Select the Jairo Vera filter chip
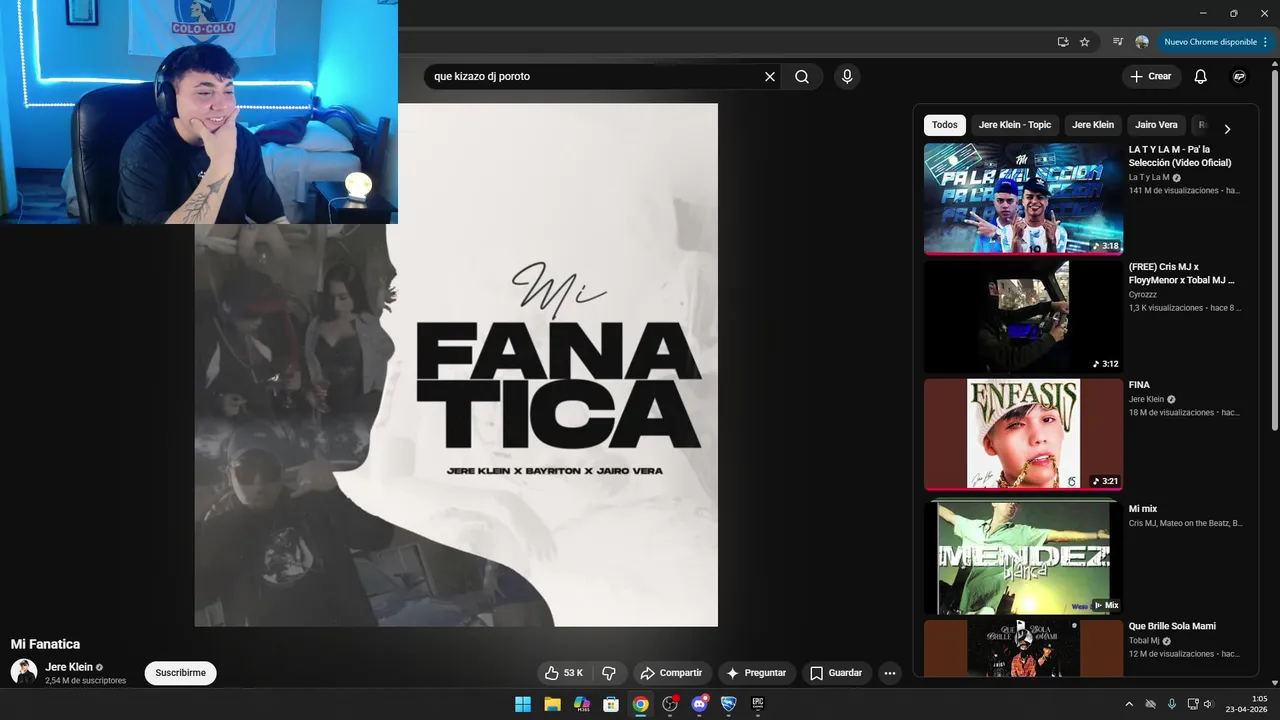Viewport: 1280px width, 720px height. tap(1156, 125)
